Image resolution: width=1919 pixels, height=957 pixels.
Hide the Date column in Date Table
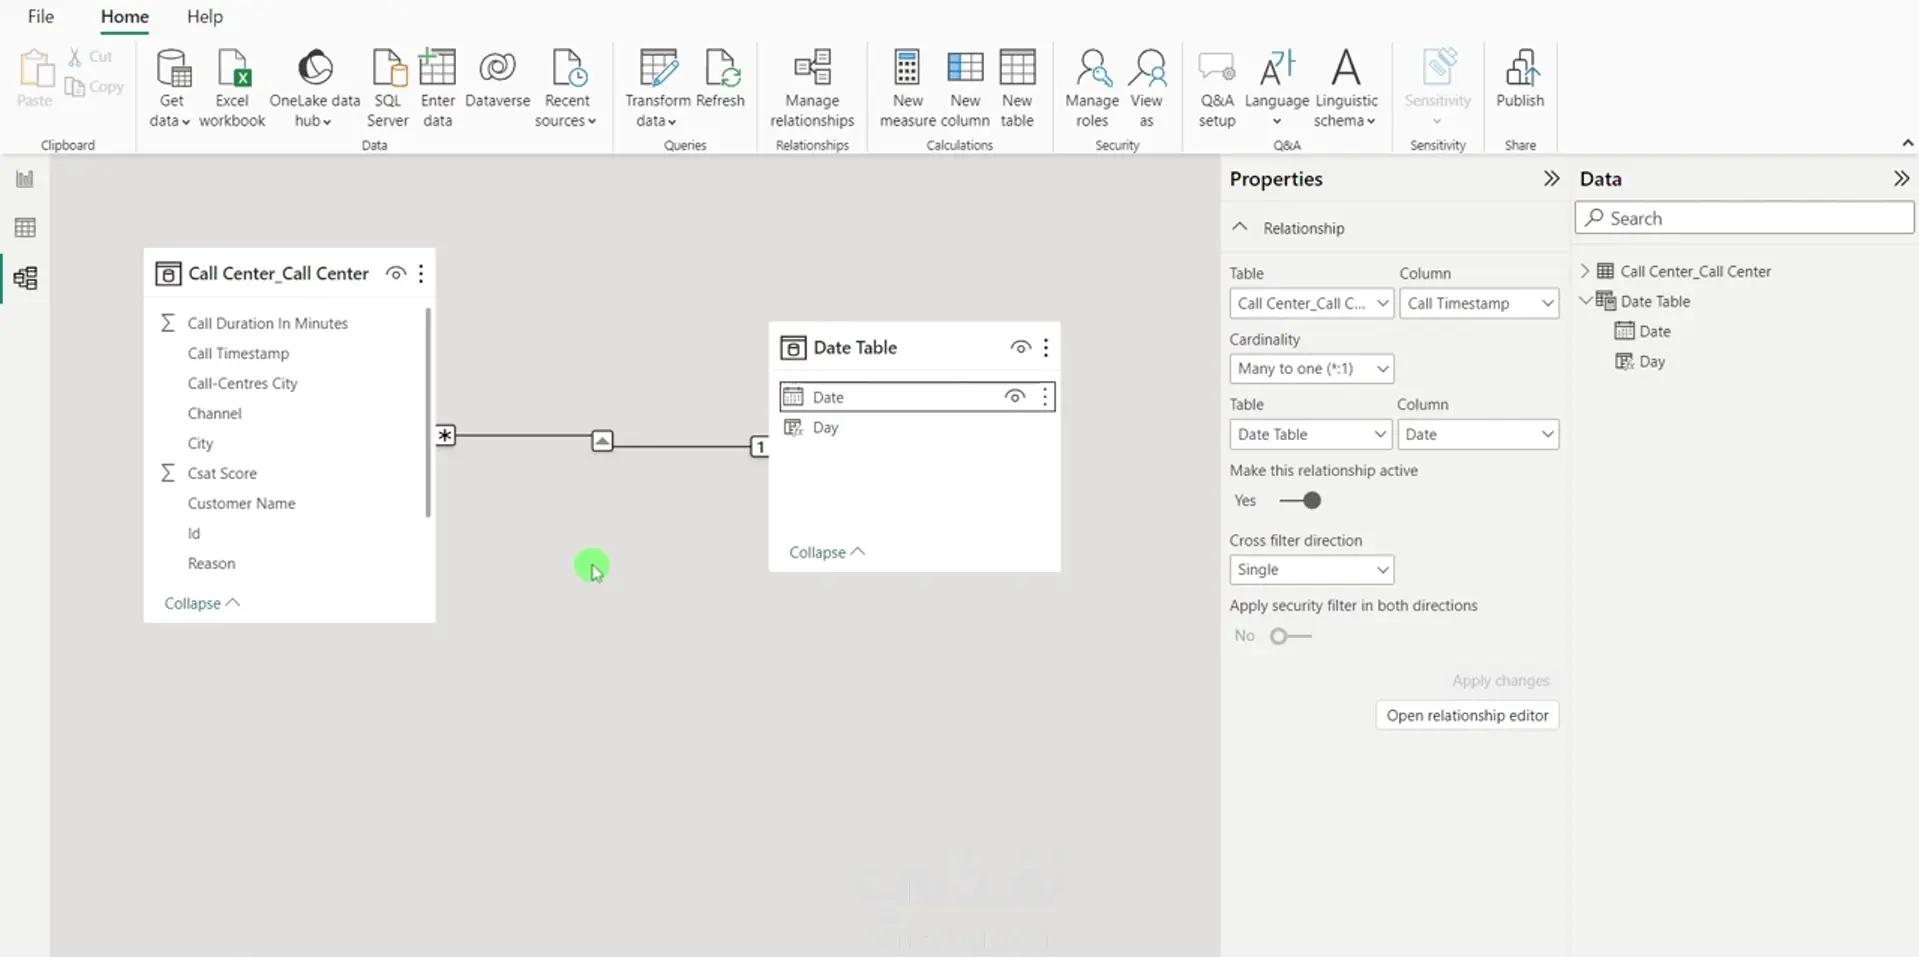tap(1015, 397)
